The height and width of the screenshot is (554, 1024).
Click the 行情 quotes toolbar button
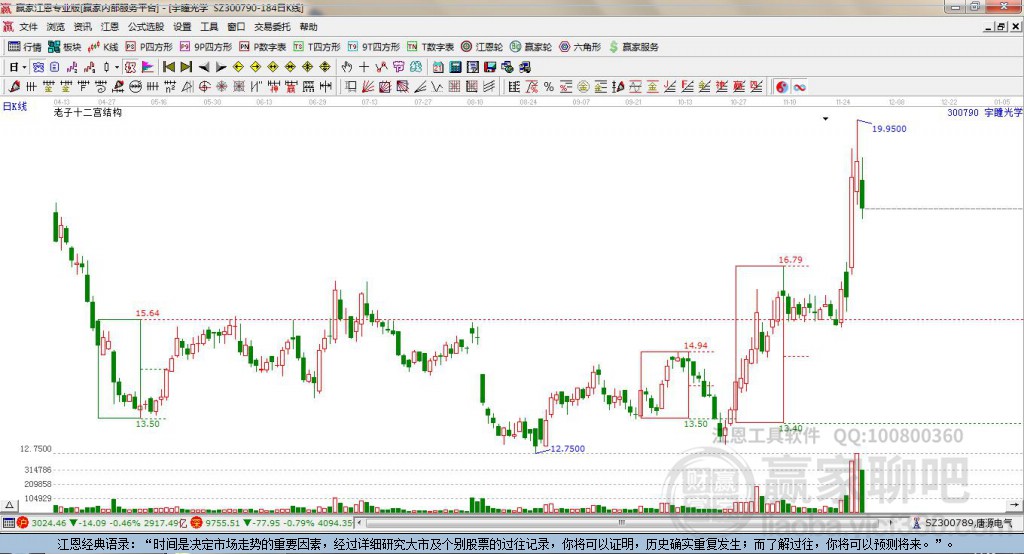pyautogui.click(x=25, y=47)
